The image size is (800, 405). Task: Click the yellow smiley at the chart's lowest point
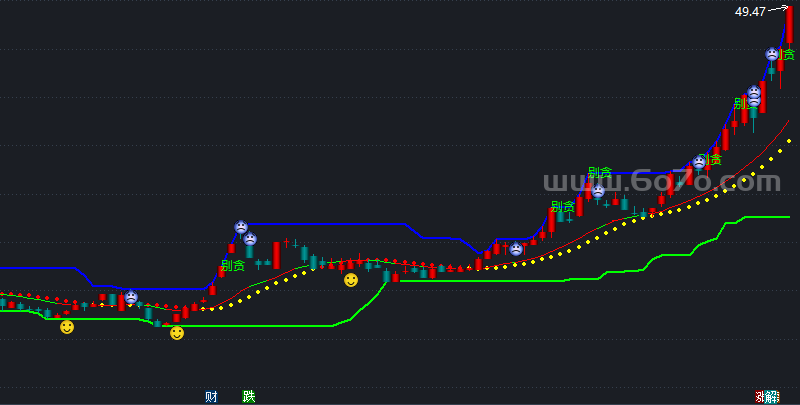coord(177,333)
